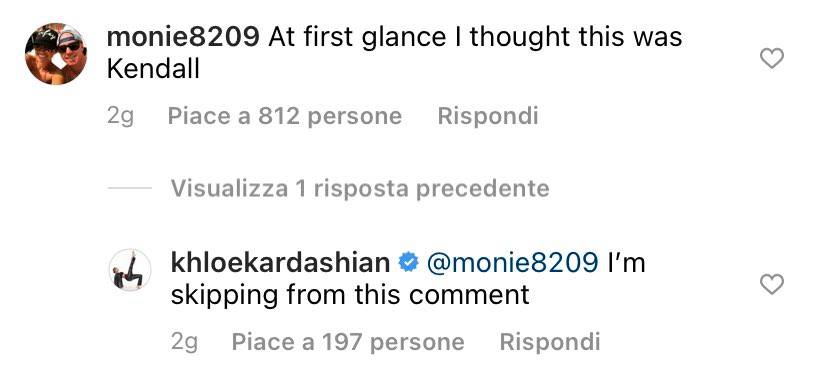The width and height of the screenshot is (828, 388).
Task: Click the text "skipping from this comment"
Action: click(x=350, y=295)
